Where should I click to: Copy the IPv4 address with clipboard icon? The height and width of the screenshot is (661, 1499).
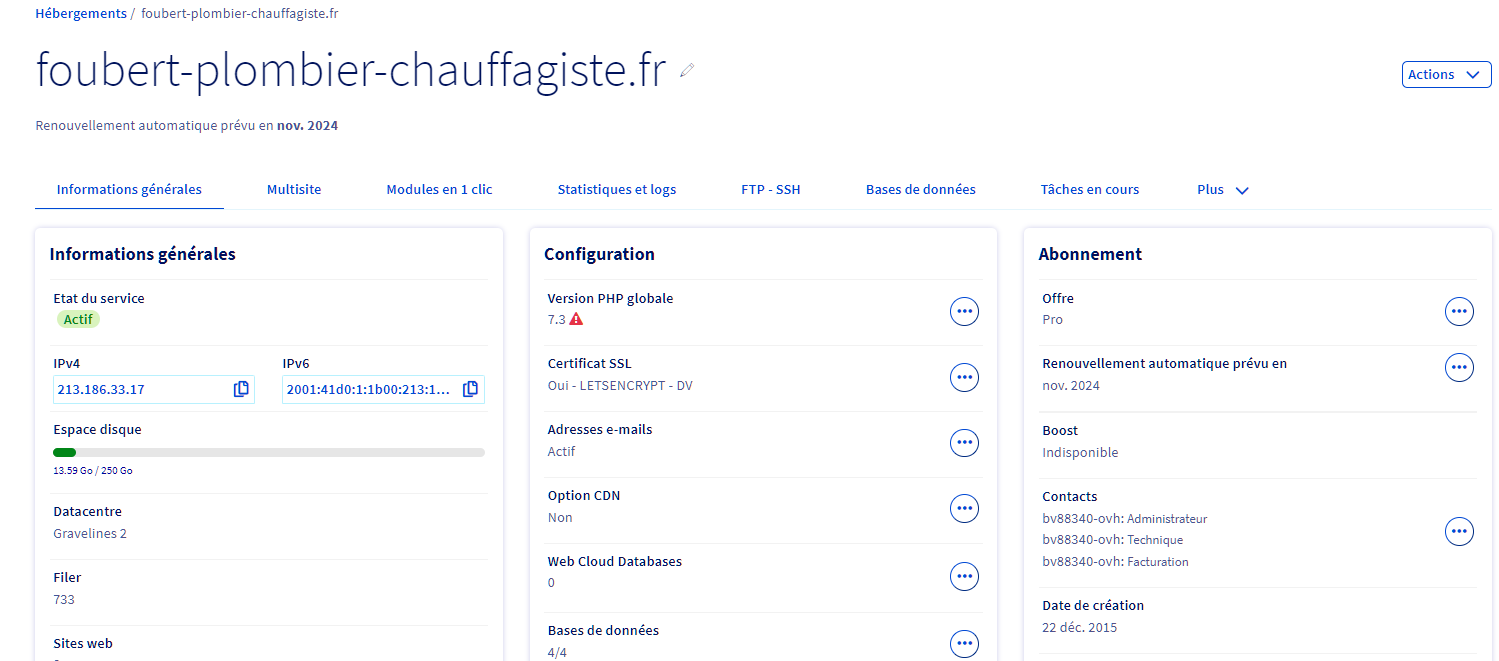tap(241, 389)
